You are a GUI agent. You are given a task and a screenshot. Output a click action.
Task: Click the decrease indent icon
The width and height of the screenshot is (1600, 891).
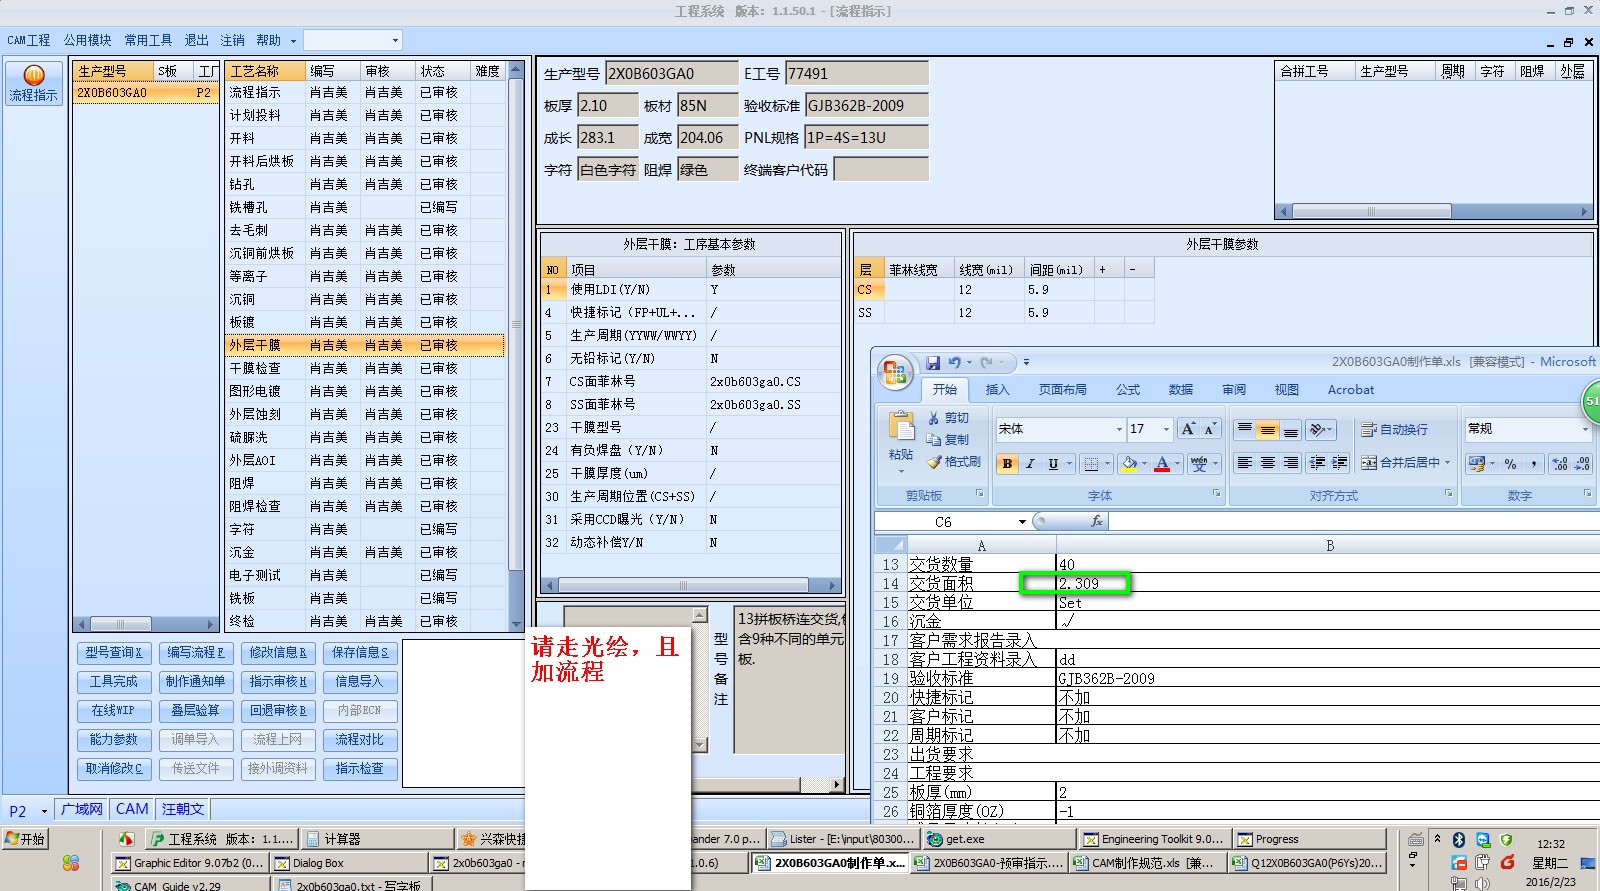1317,463
